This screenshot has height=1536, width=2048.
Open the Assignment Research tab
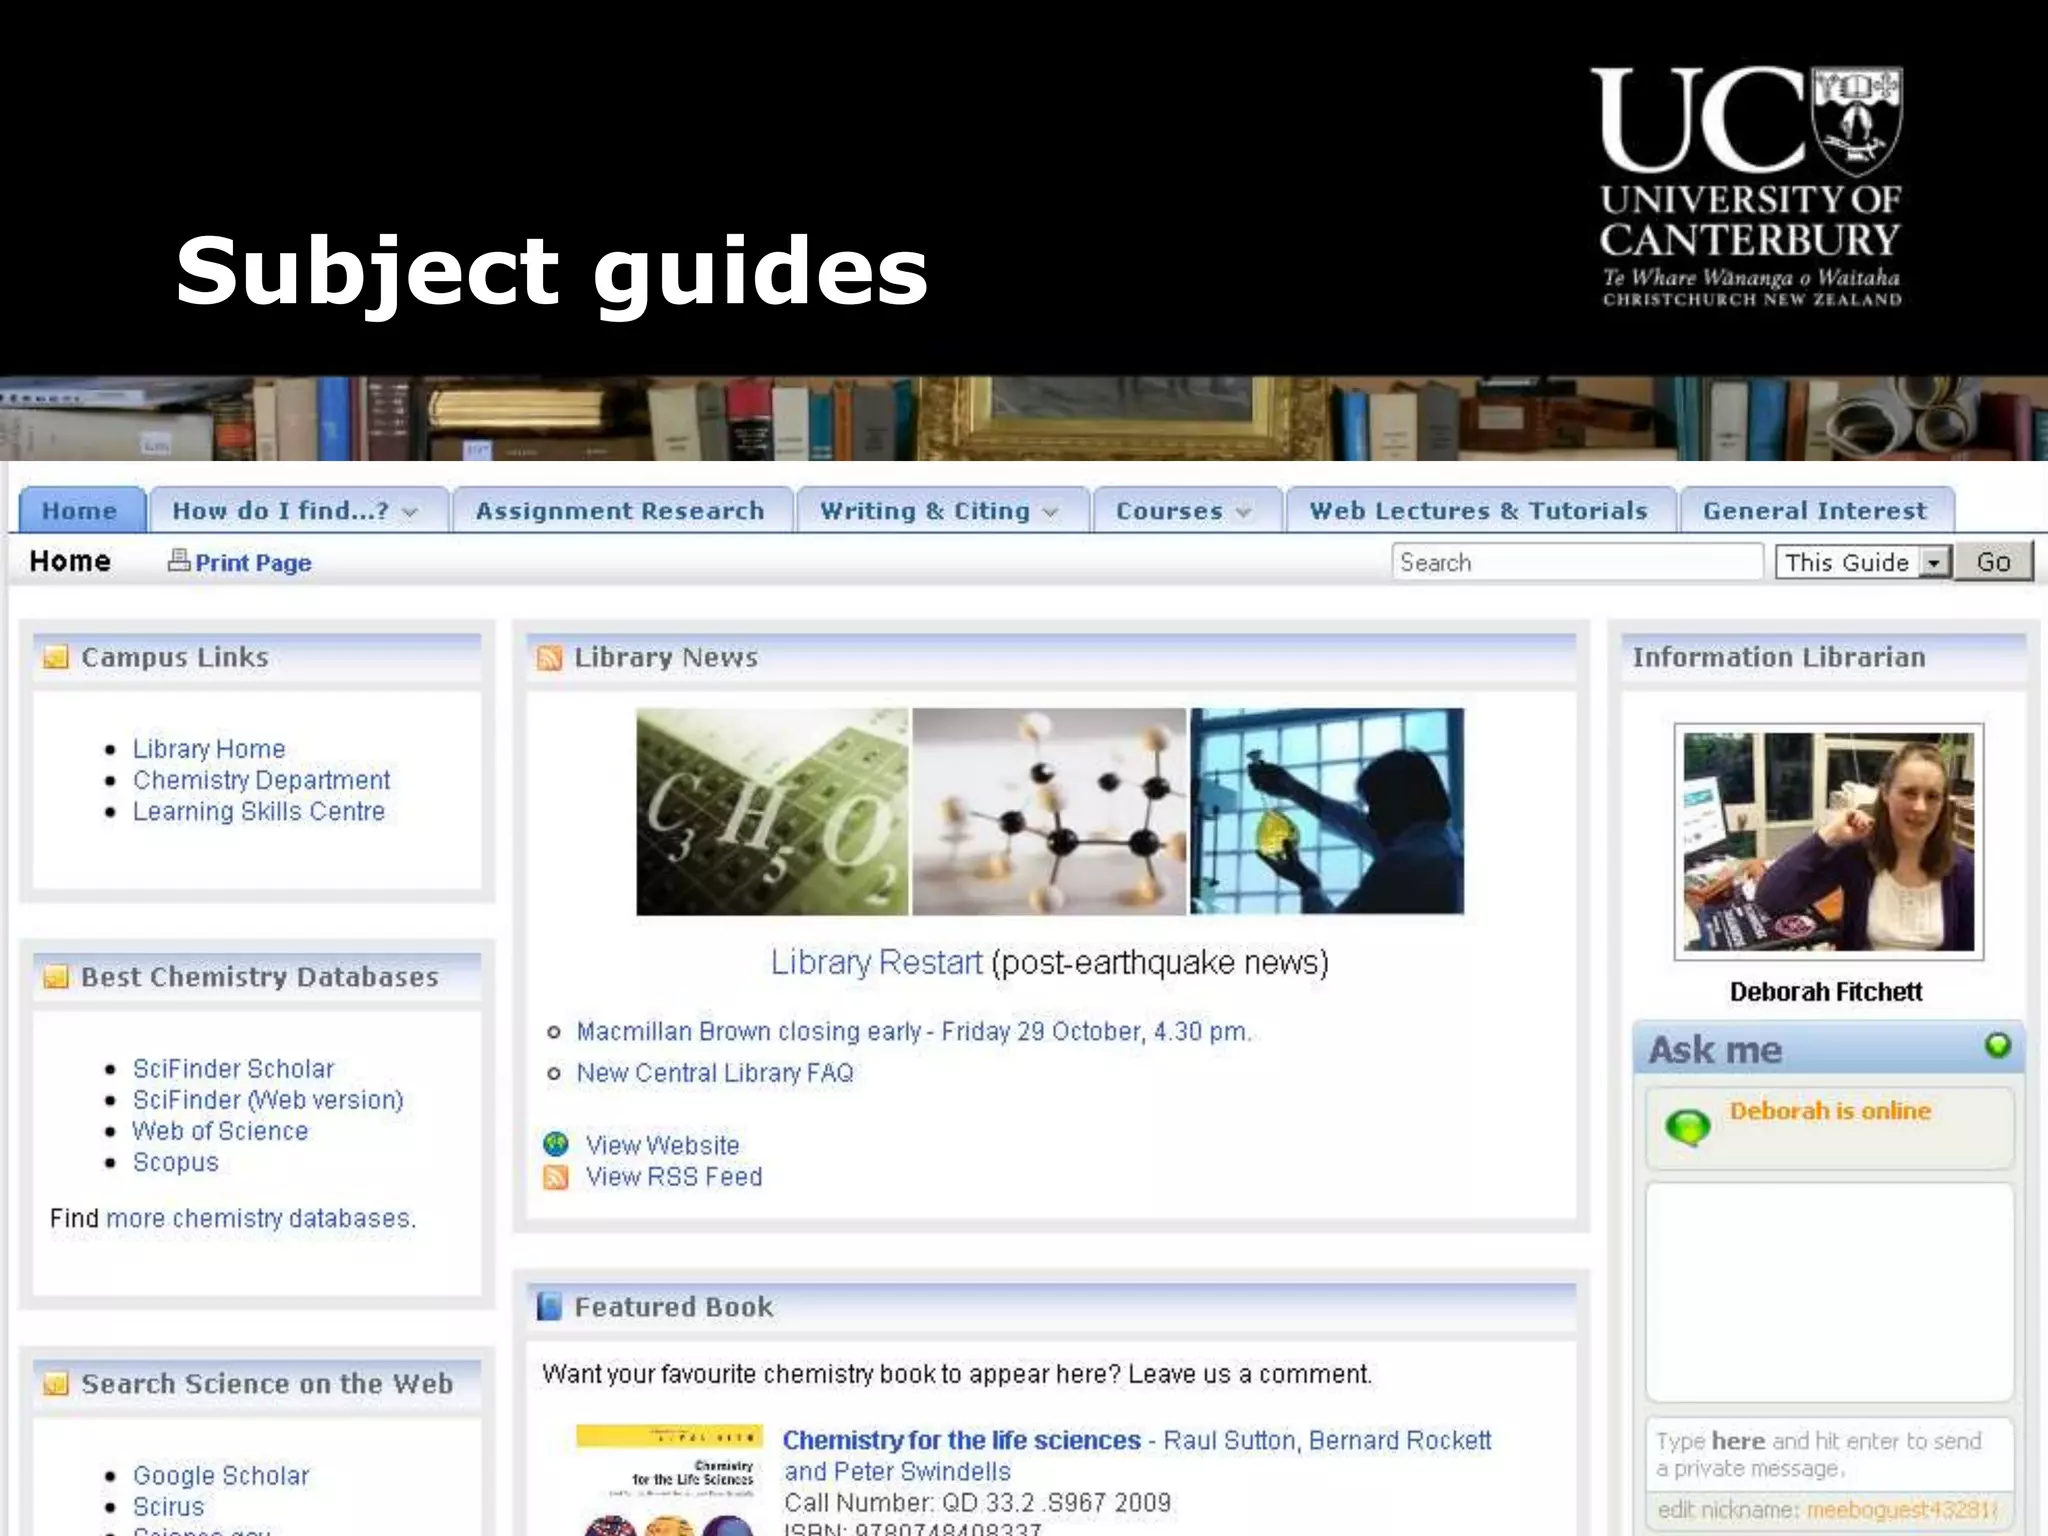click(x=621, y=510)
